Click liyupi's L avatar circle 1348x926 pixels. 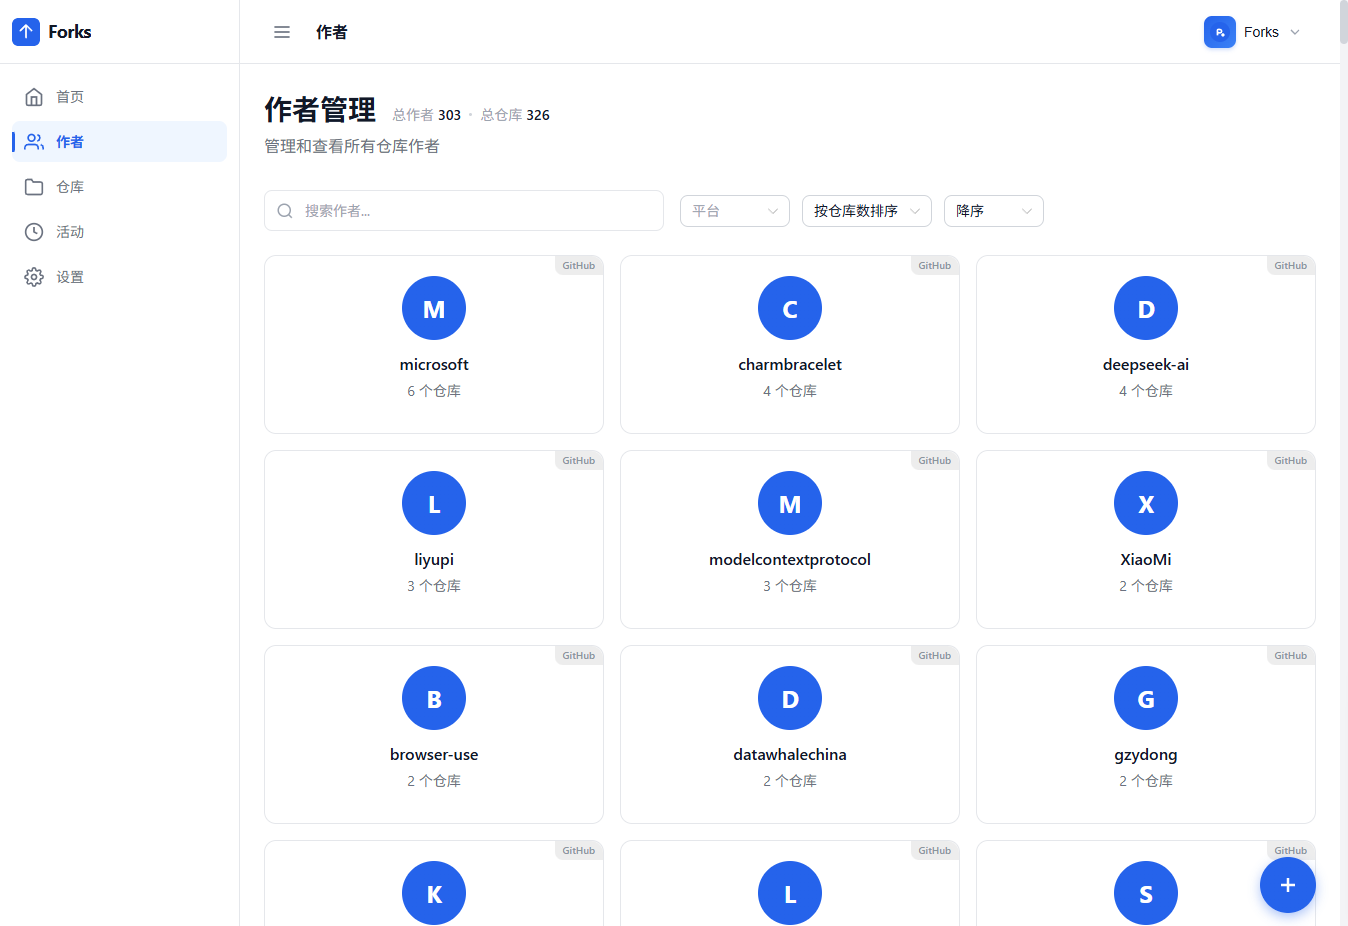tap(434, 503)
